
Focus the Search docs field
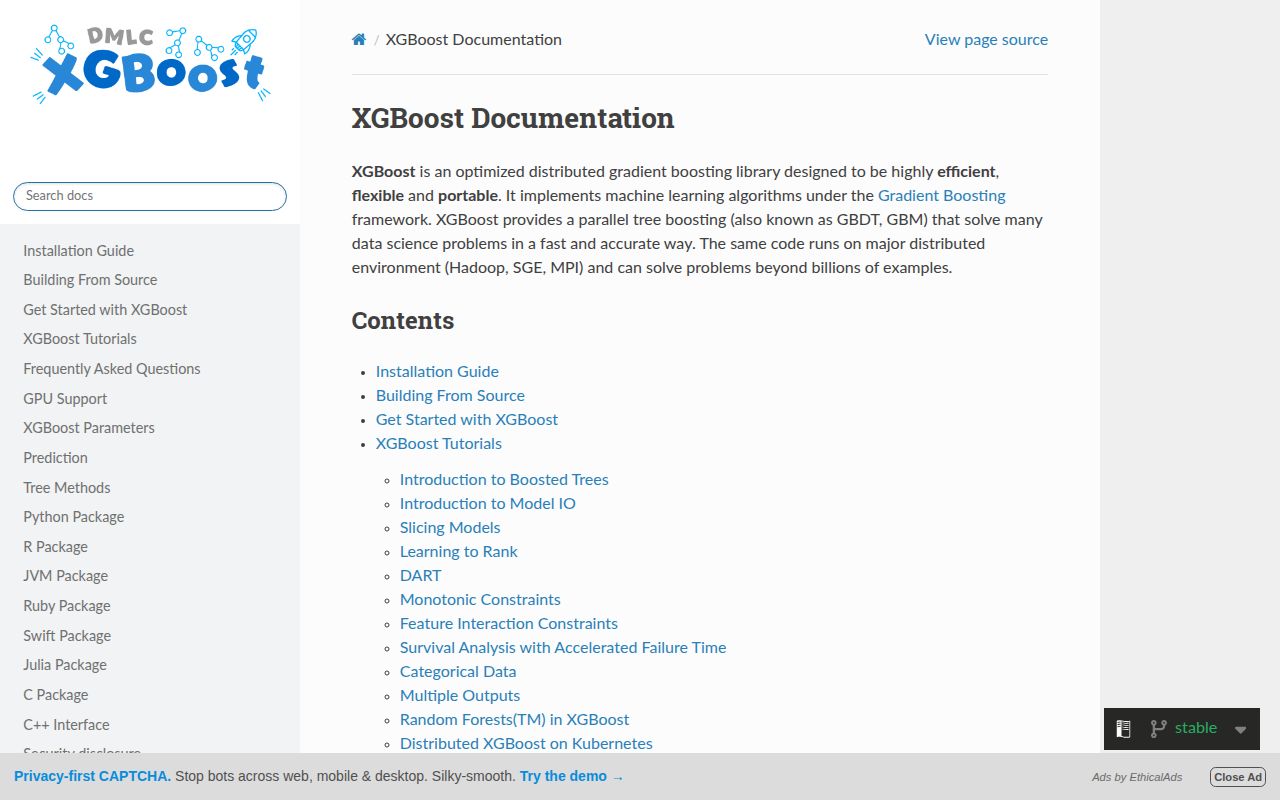150,196
